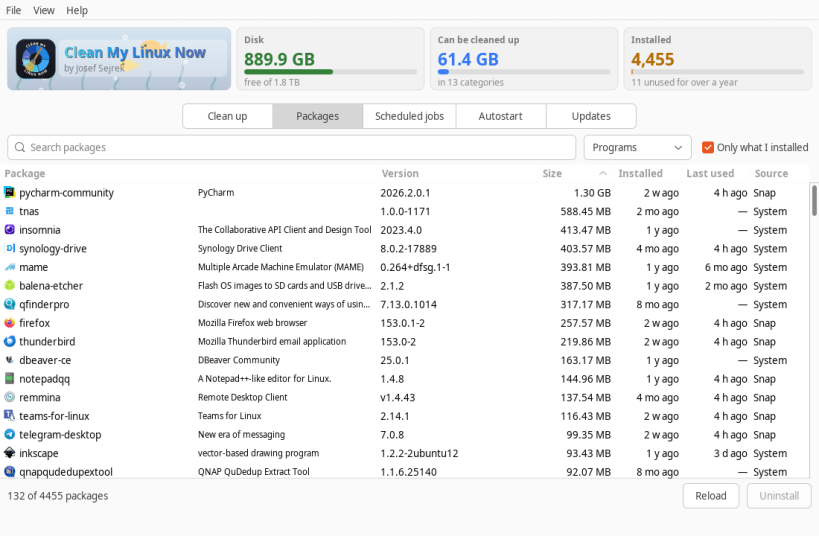Screen dimensions: 819x536
Task: Click the synology-drive package icon
Action: tap(9, 249)
